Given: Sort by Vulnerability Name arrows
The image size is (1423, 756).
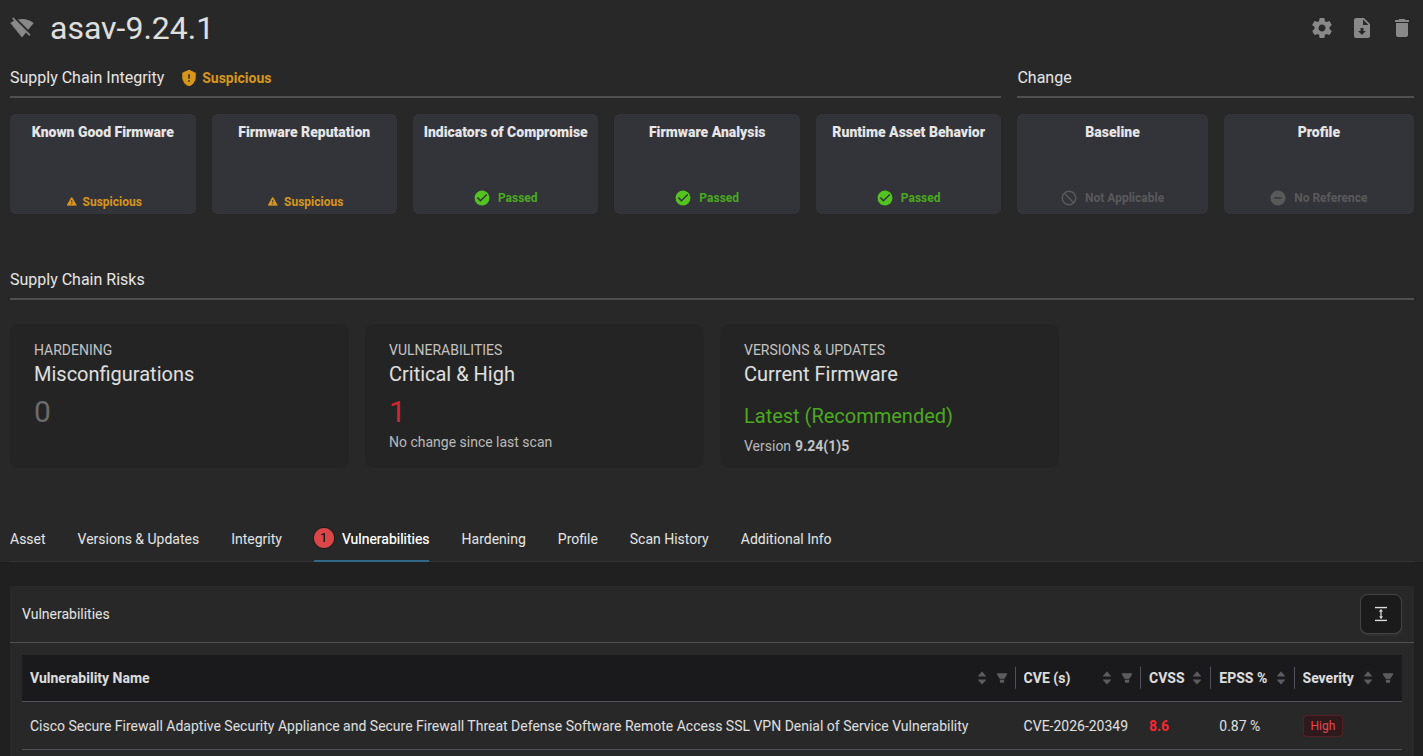Looking at the screenshot, I should 982,678.
